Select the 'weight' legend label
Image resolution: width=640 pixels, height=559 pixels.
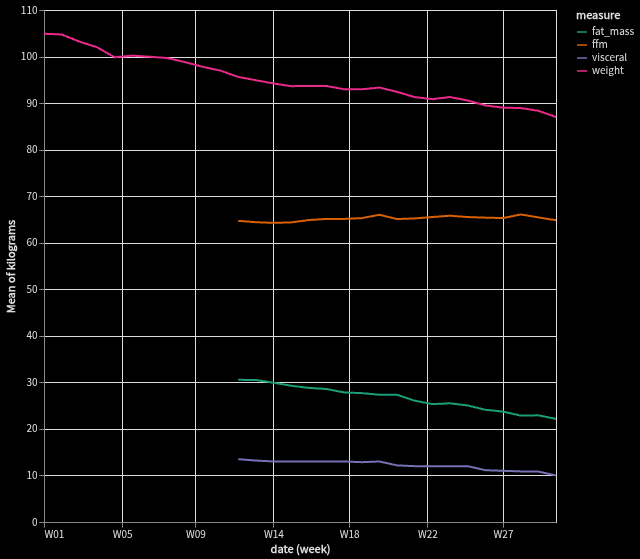[607, 71]
